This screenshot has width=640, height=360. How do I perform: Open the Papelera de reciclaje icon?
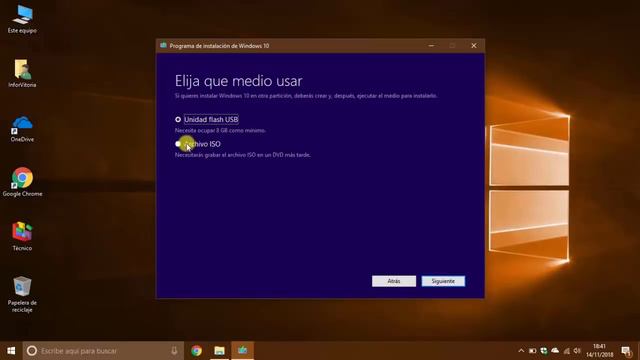22,294
